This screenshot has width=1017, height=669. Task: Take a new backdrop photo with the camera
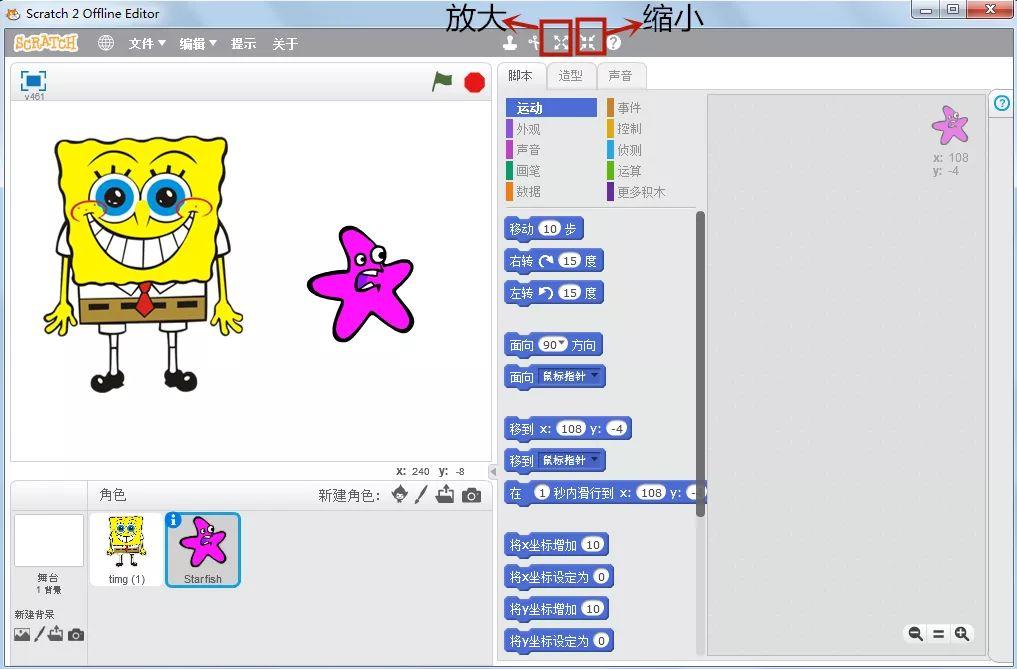point(76,635)
